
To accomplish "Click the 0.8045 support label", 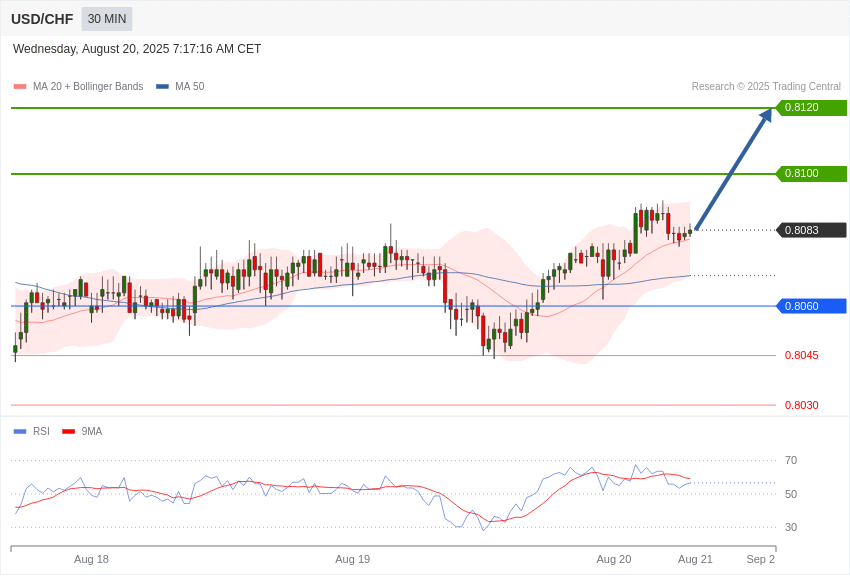I will (x=802, y=355).
